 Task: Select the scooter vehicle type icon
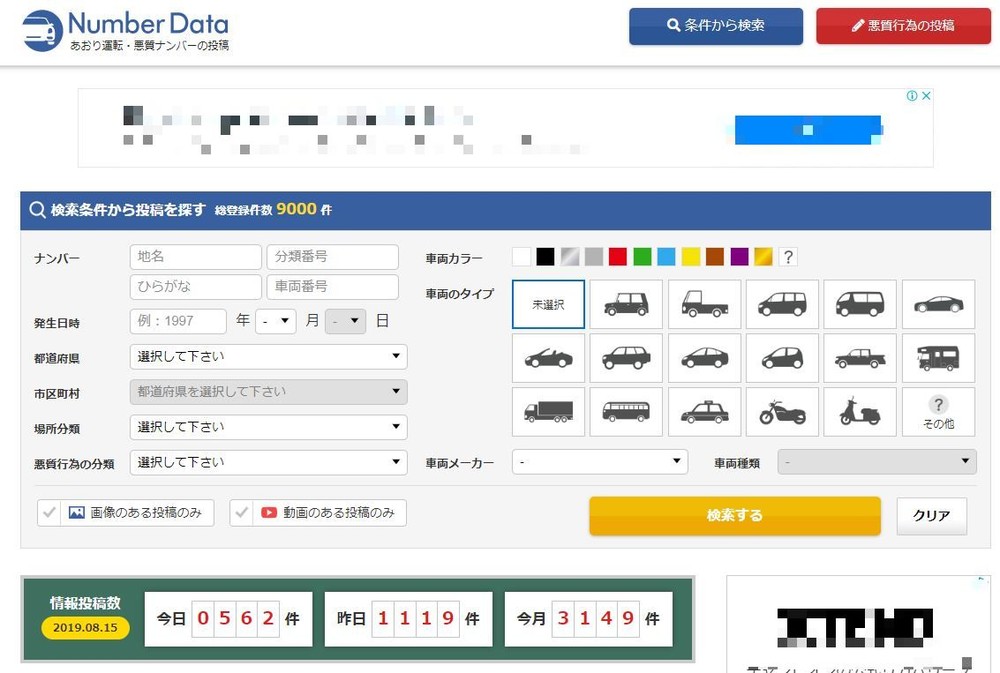click(x=860, y=412)
